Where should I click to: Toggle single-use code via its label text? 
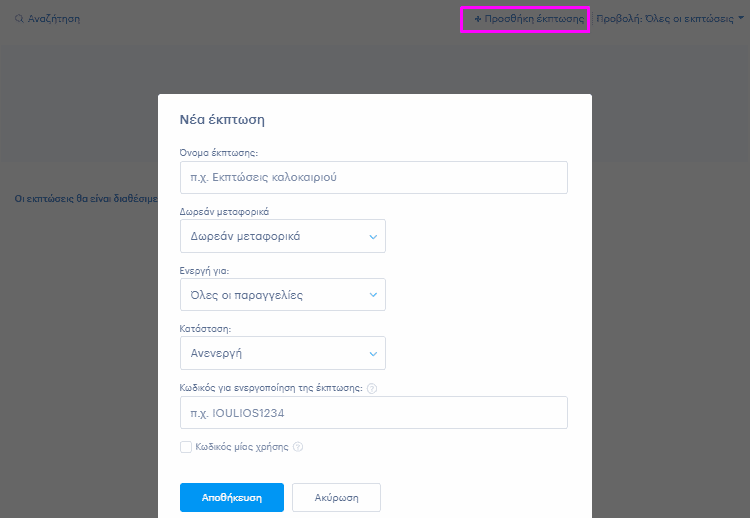(x=242, y=447)
